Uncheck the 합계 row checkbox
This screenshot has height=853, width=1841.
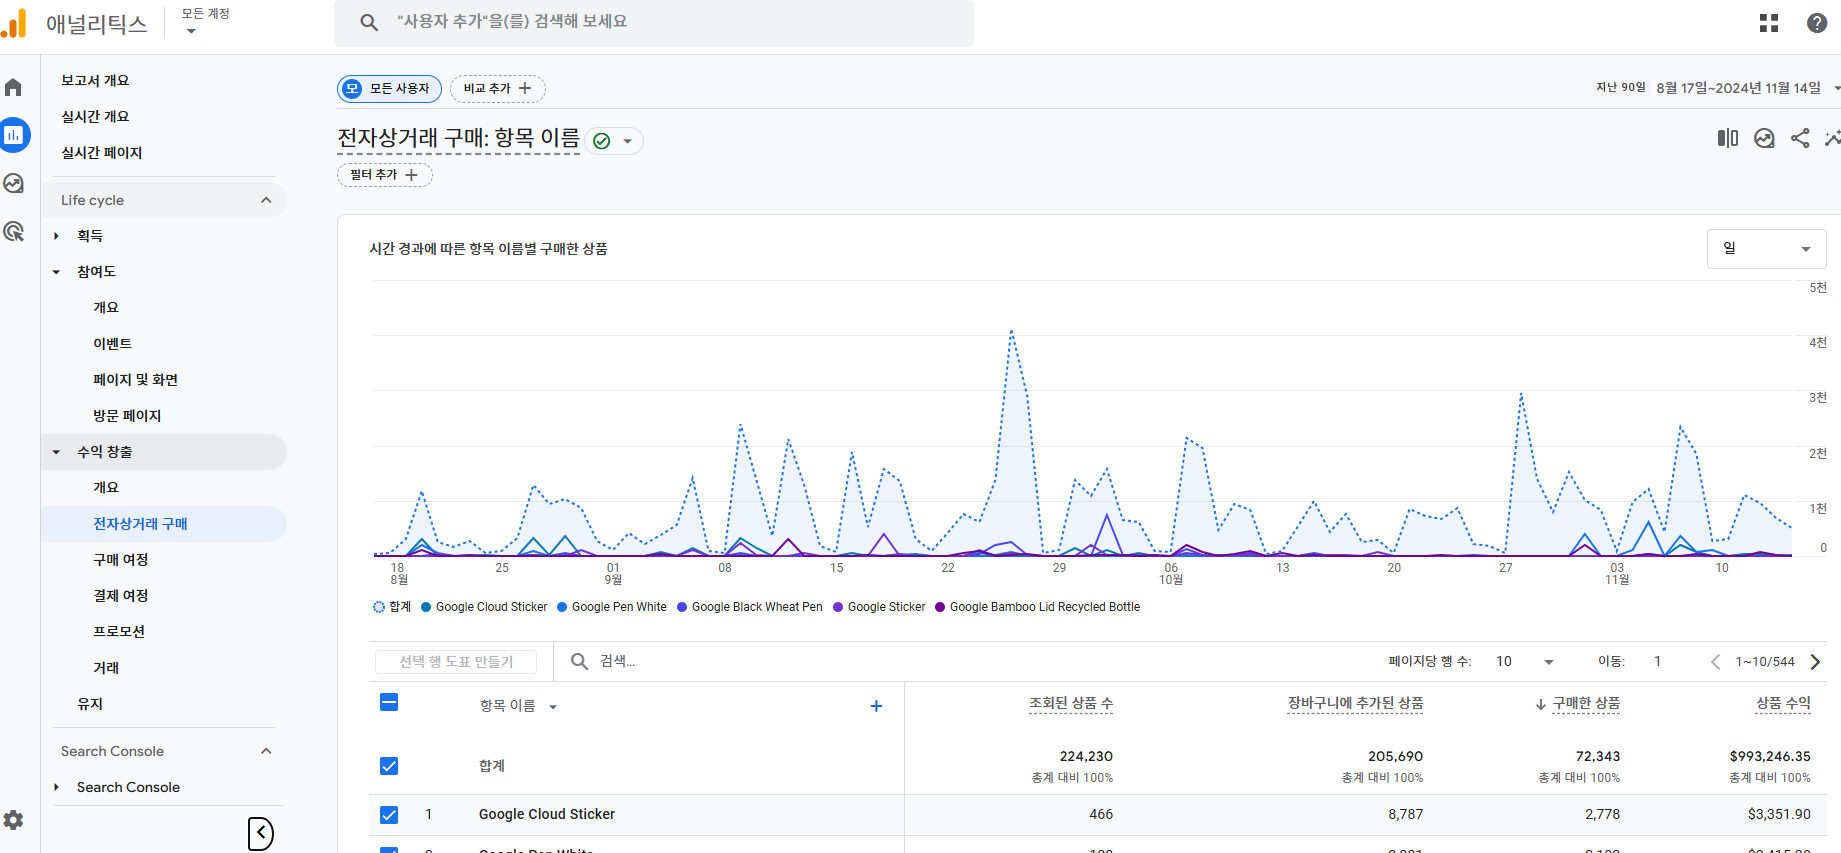[x=389, y=766]
